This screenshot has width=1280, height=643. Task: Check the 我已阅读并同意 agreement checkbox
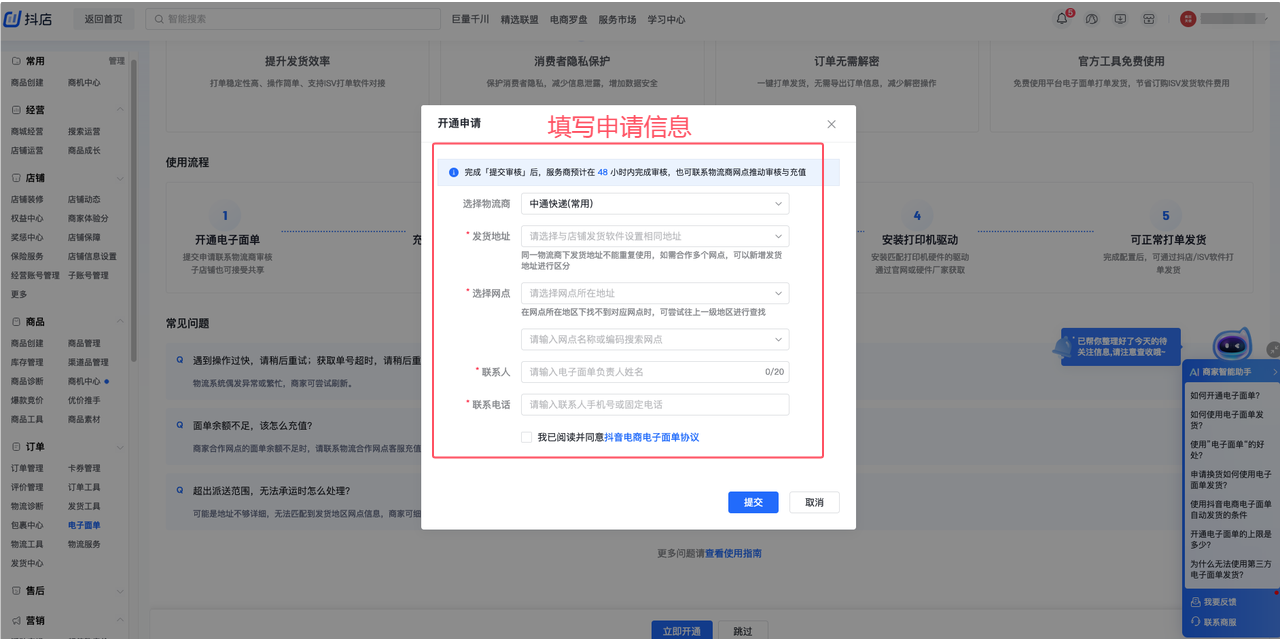coord(526,437)
